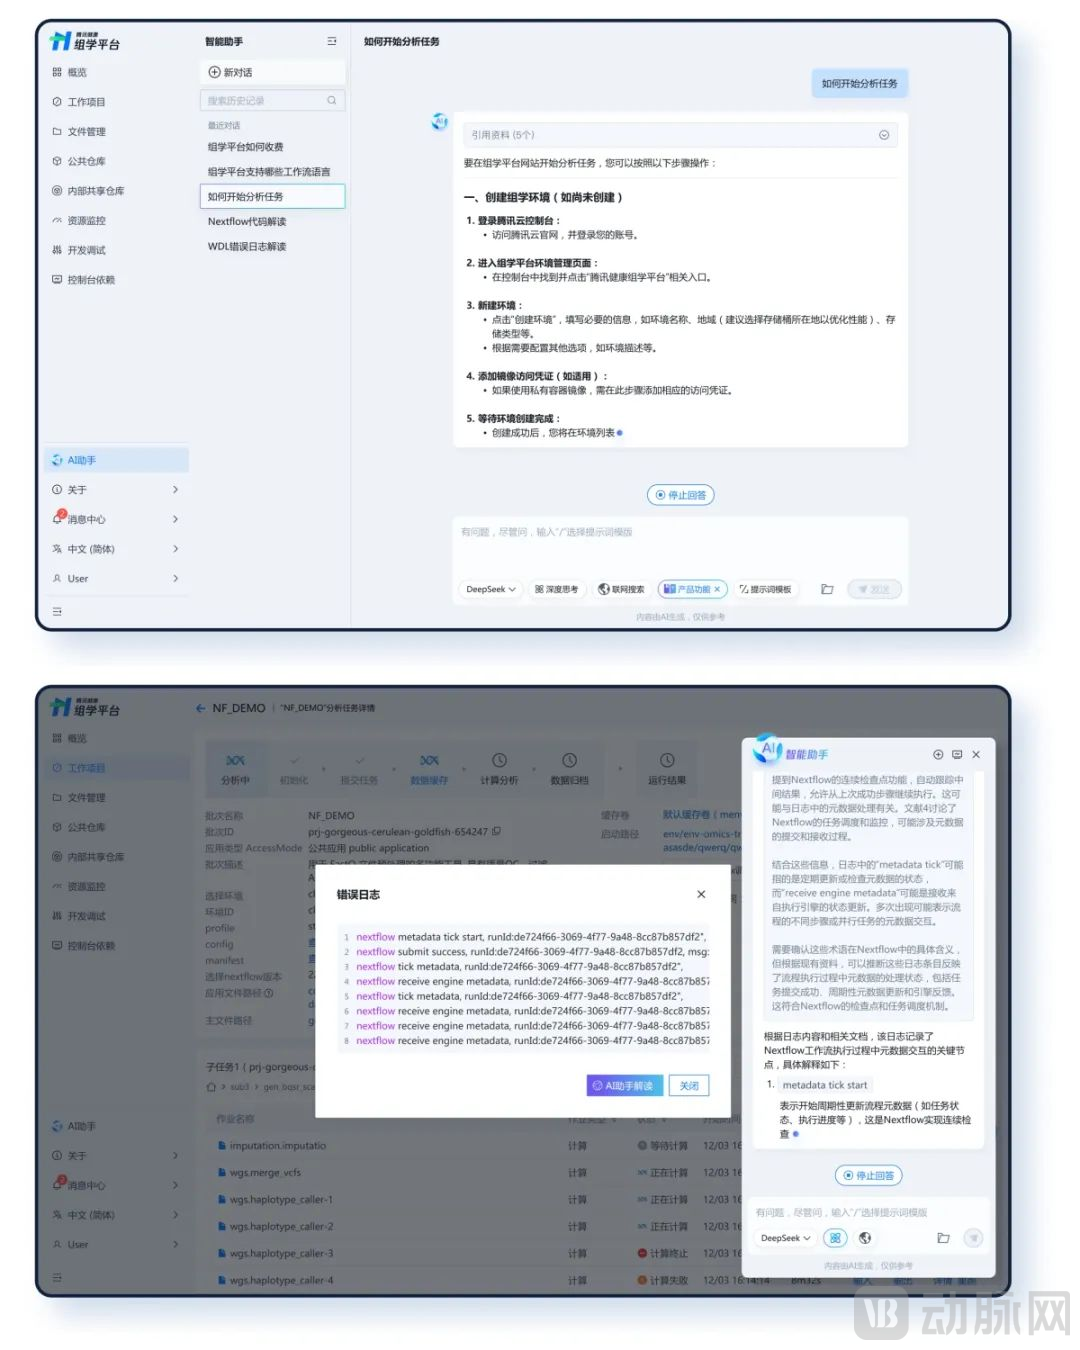This screenshot has width=1080, height=1350.
Task: Collapse the 智能助手 history panel via header icon
Action: pos(332,41)
